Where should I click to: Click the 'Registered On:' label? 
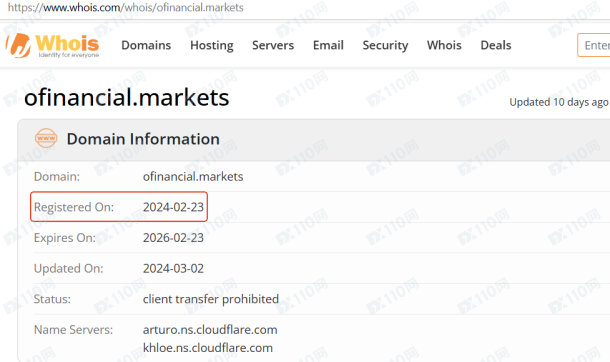(x=74, y=207)
